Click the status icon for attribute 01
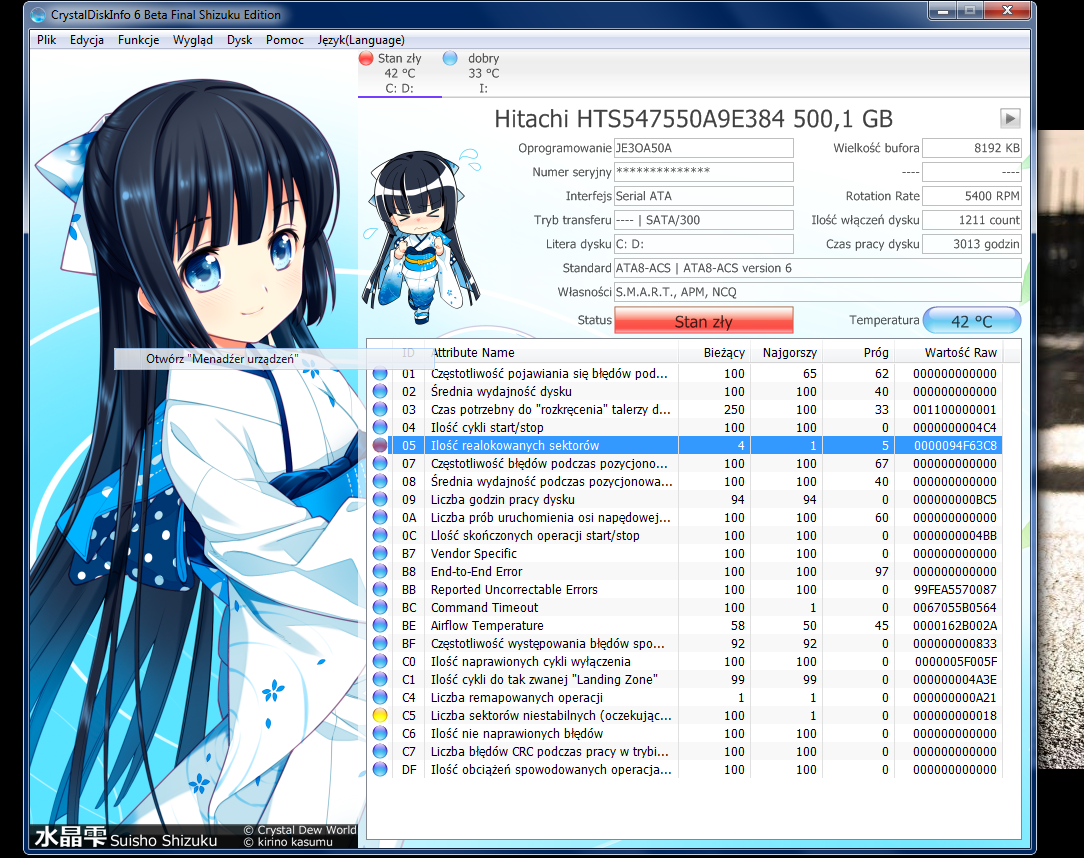Viewport: 1084px width, 858px height. 380,373
